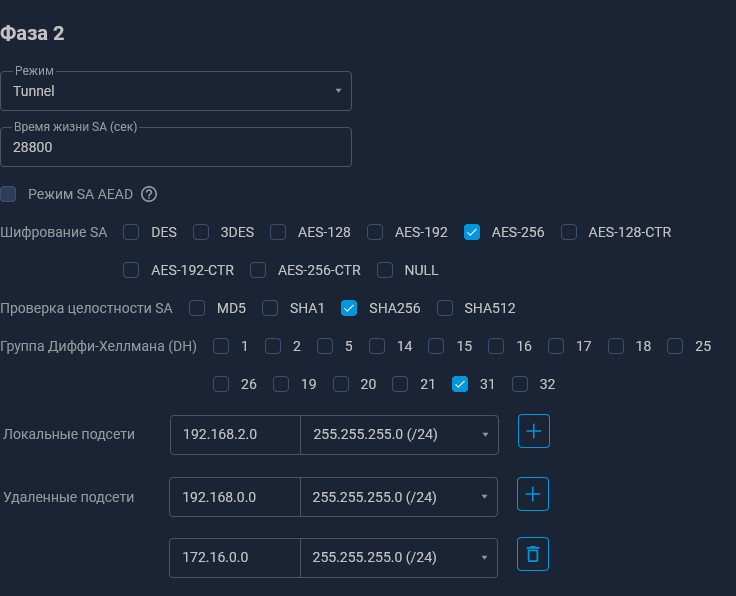Tick the MD5 integrity checkbox

(197, 308)
